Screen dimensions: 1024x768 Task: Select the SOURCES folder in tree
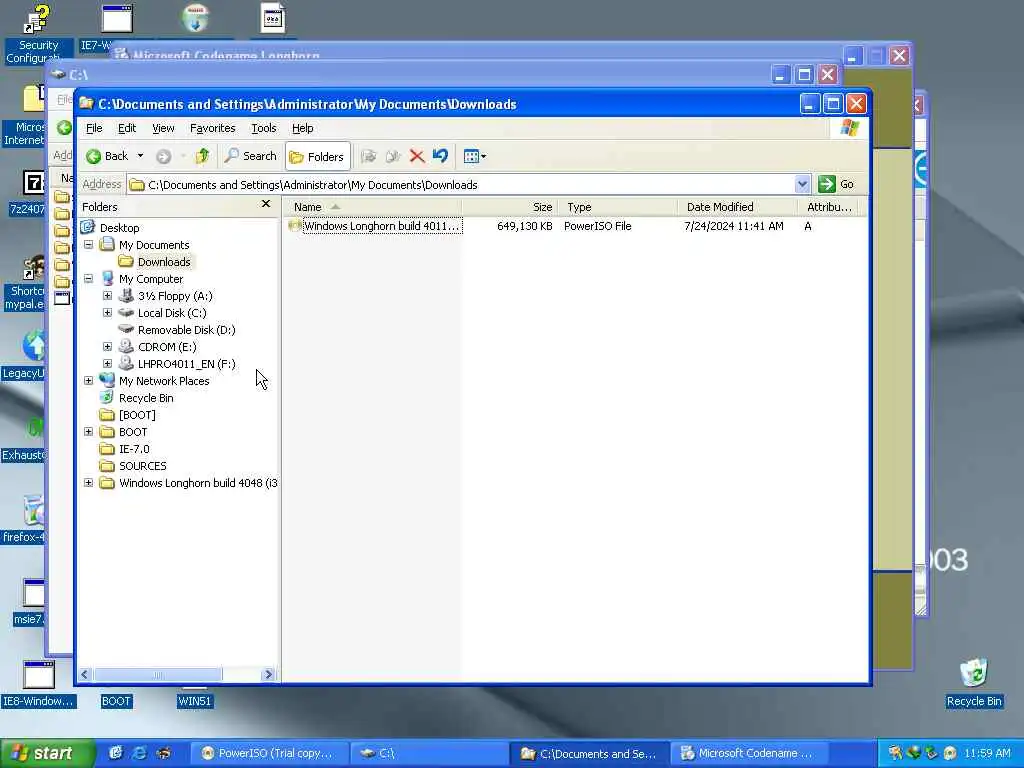coord(142,466)
